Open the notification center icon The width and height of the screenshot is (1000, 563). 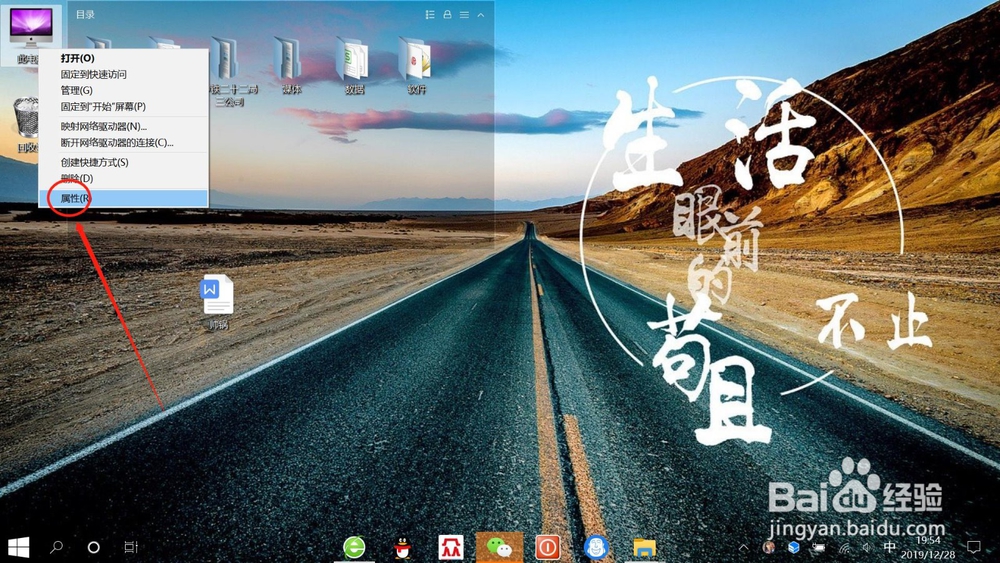[973, 547]
